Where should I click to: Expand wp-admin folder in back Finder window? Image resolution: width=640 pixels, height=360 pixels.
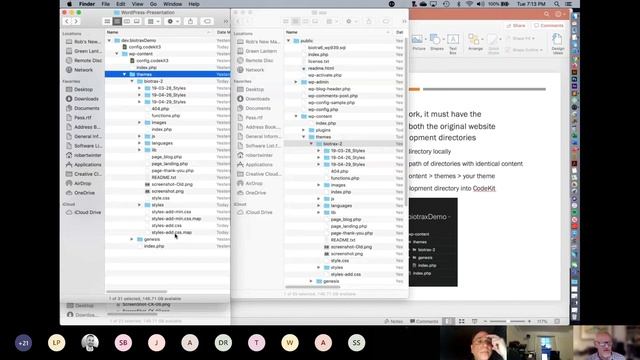coord(296,82)
